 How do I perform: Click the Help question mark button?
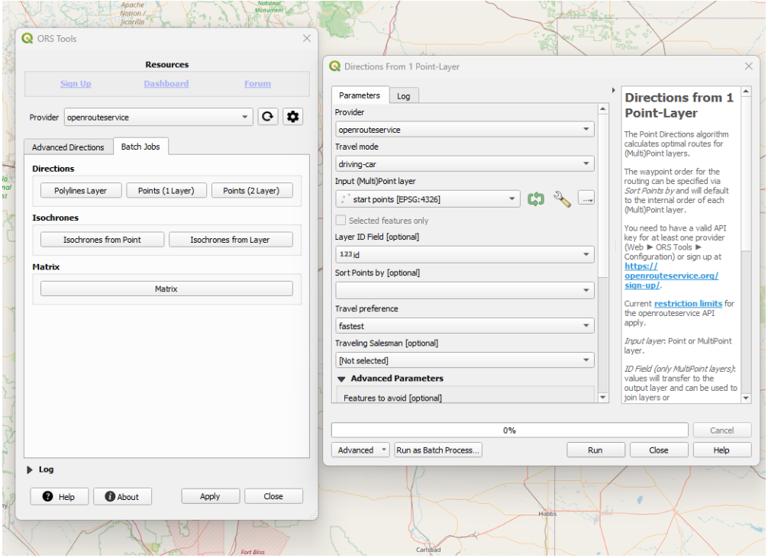(x=59, y=496)
